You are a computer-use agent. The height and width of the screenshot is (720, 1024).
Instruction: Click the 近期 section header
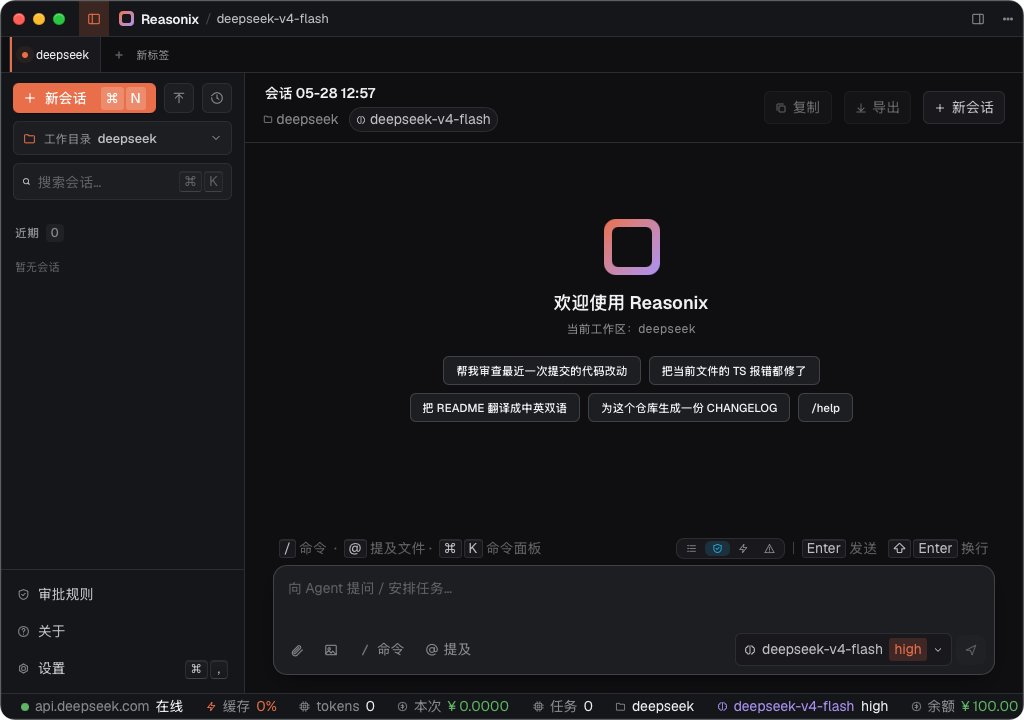point(39,233)
